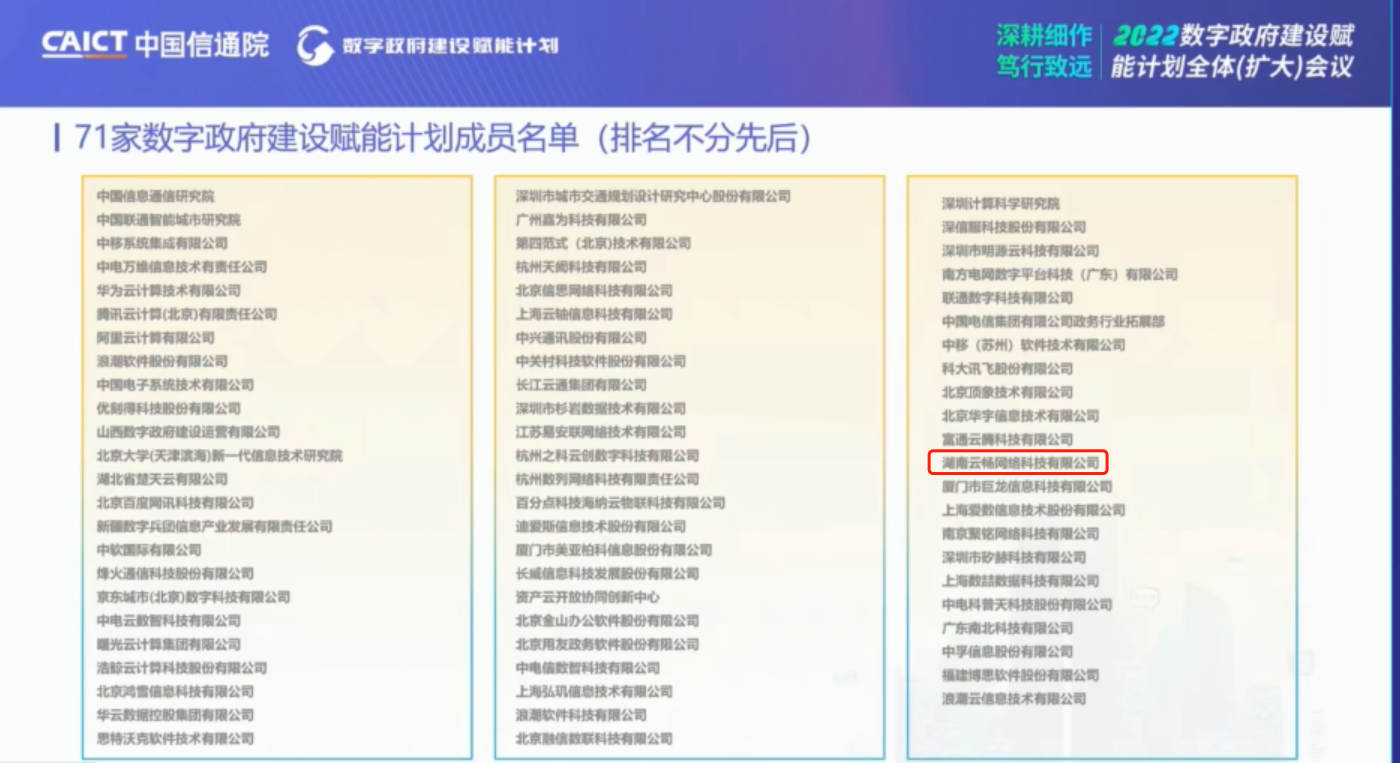Select the row 山西数字政府建设运营有限公司
The width and height of the screenshot is (1400, 763).
[188, 432]
